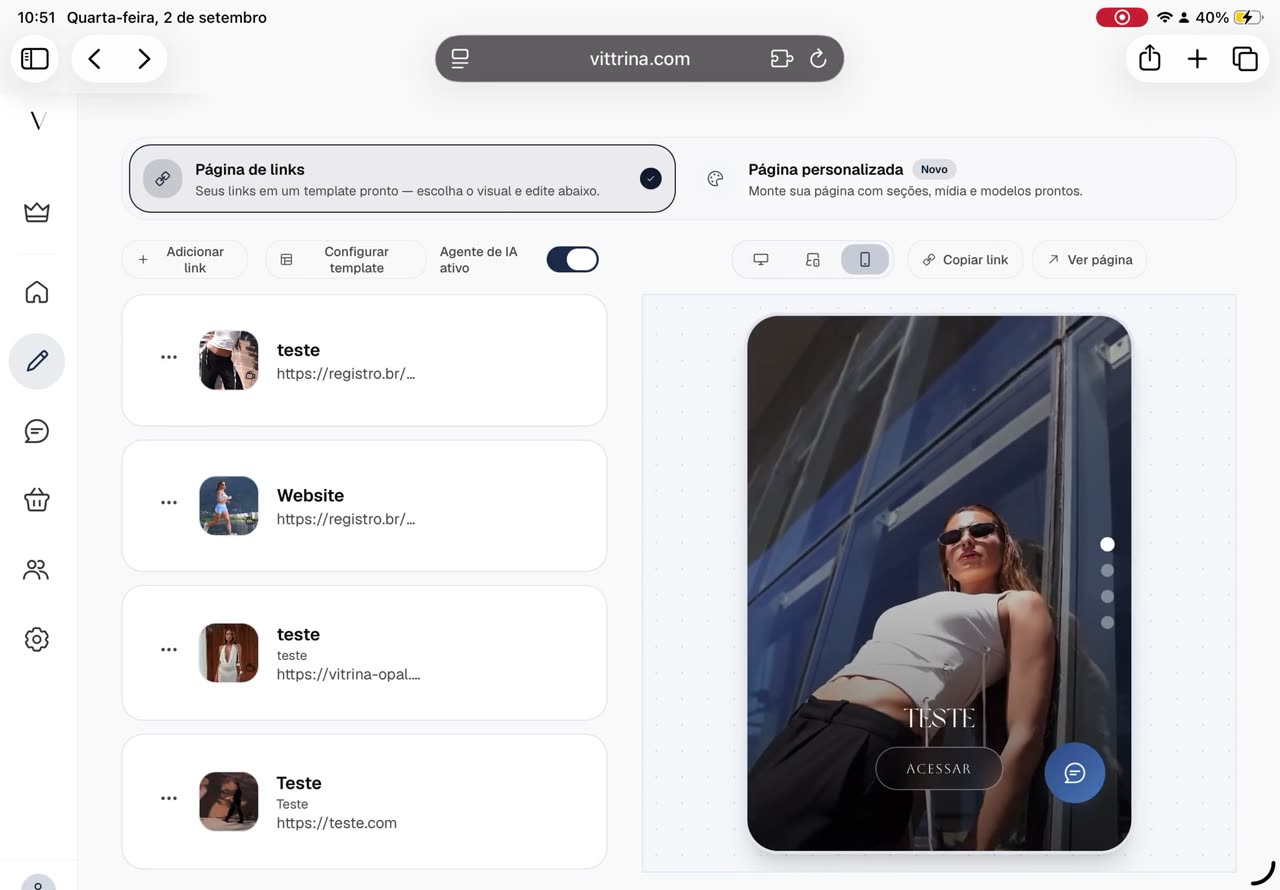
Task: Select the second slide dot in preview
Action: click(1107, 570)
